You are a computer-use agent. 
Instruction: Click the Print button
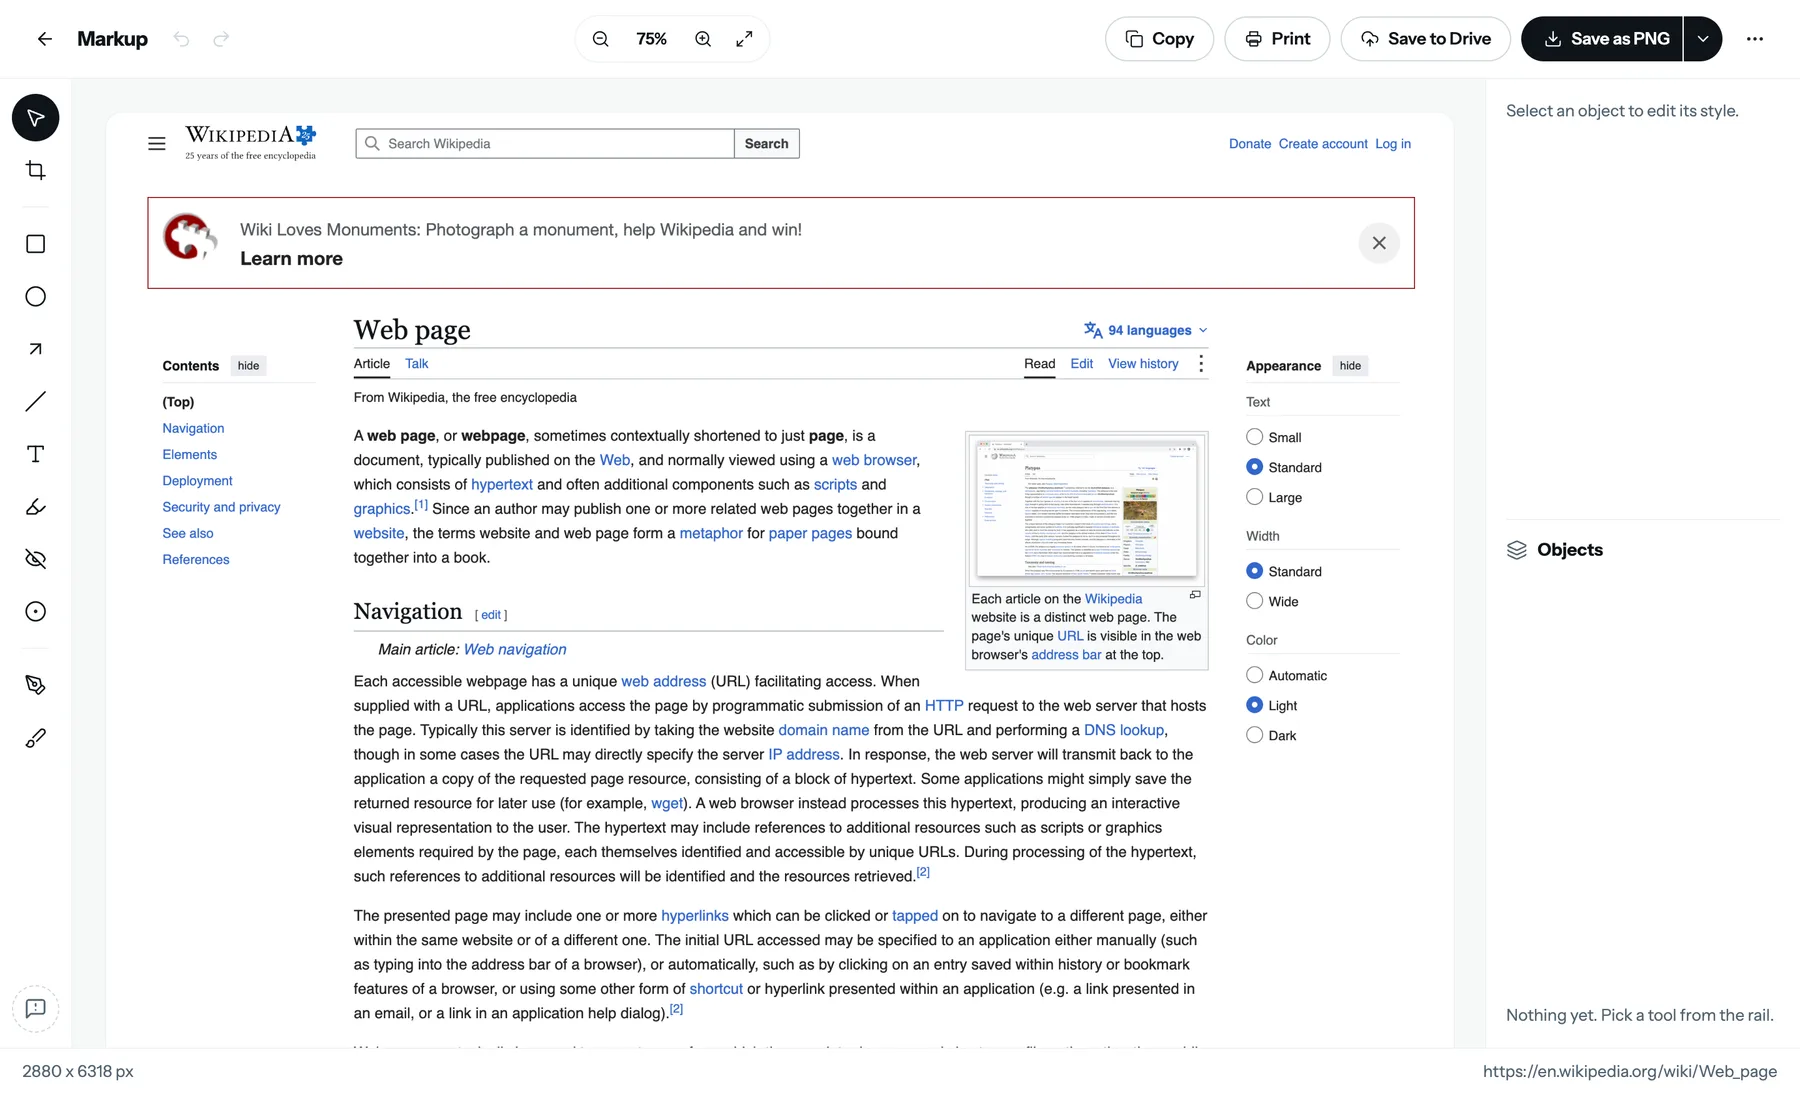[x=1277, y=39]
